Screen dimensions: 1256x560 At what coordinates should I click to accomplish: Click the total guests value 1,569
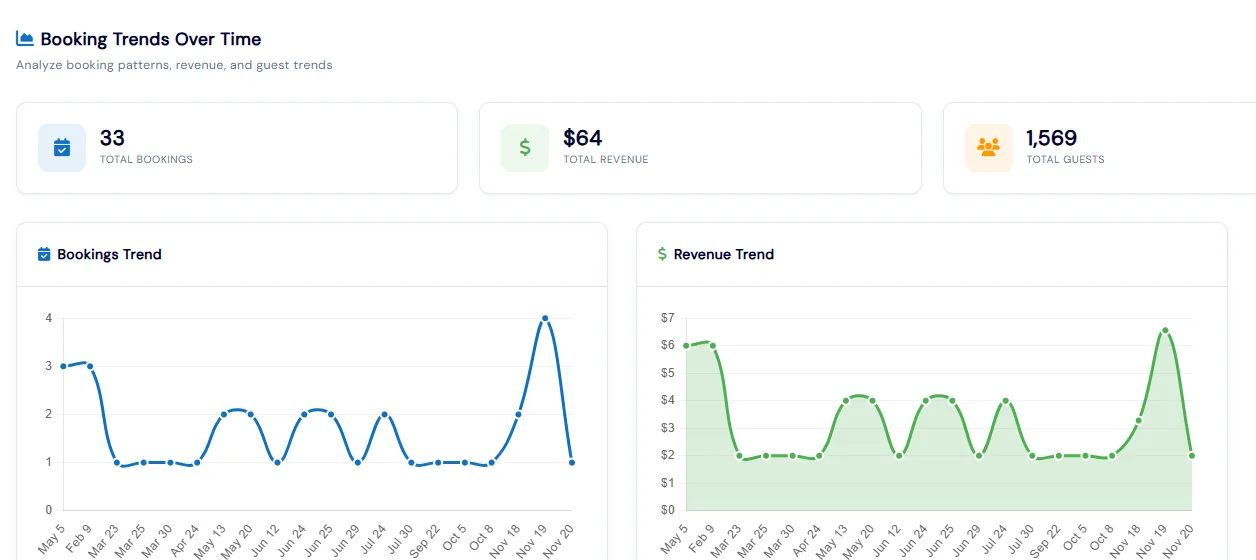coord(1052,138)
